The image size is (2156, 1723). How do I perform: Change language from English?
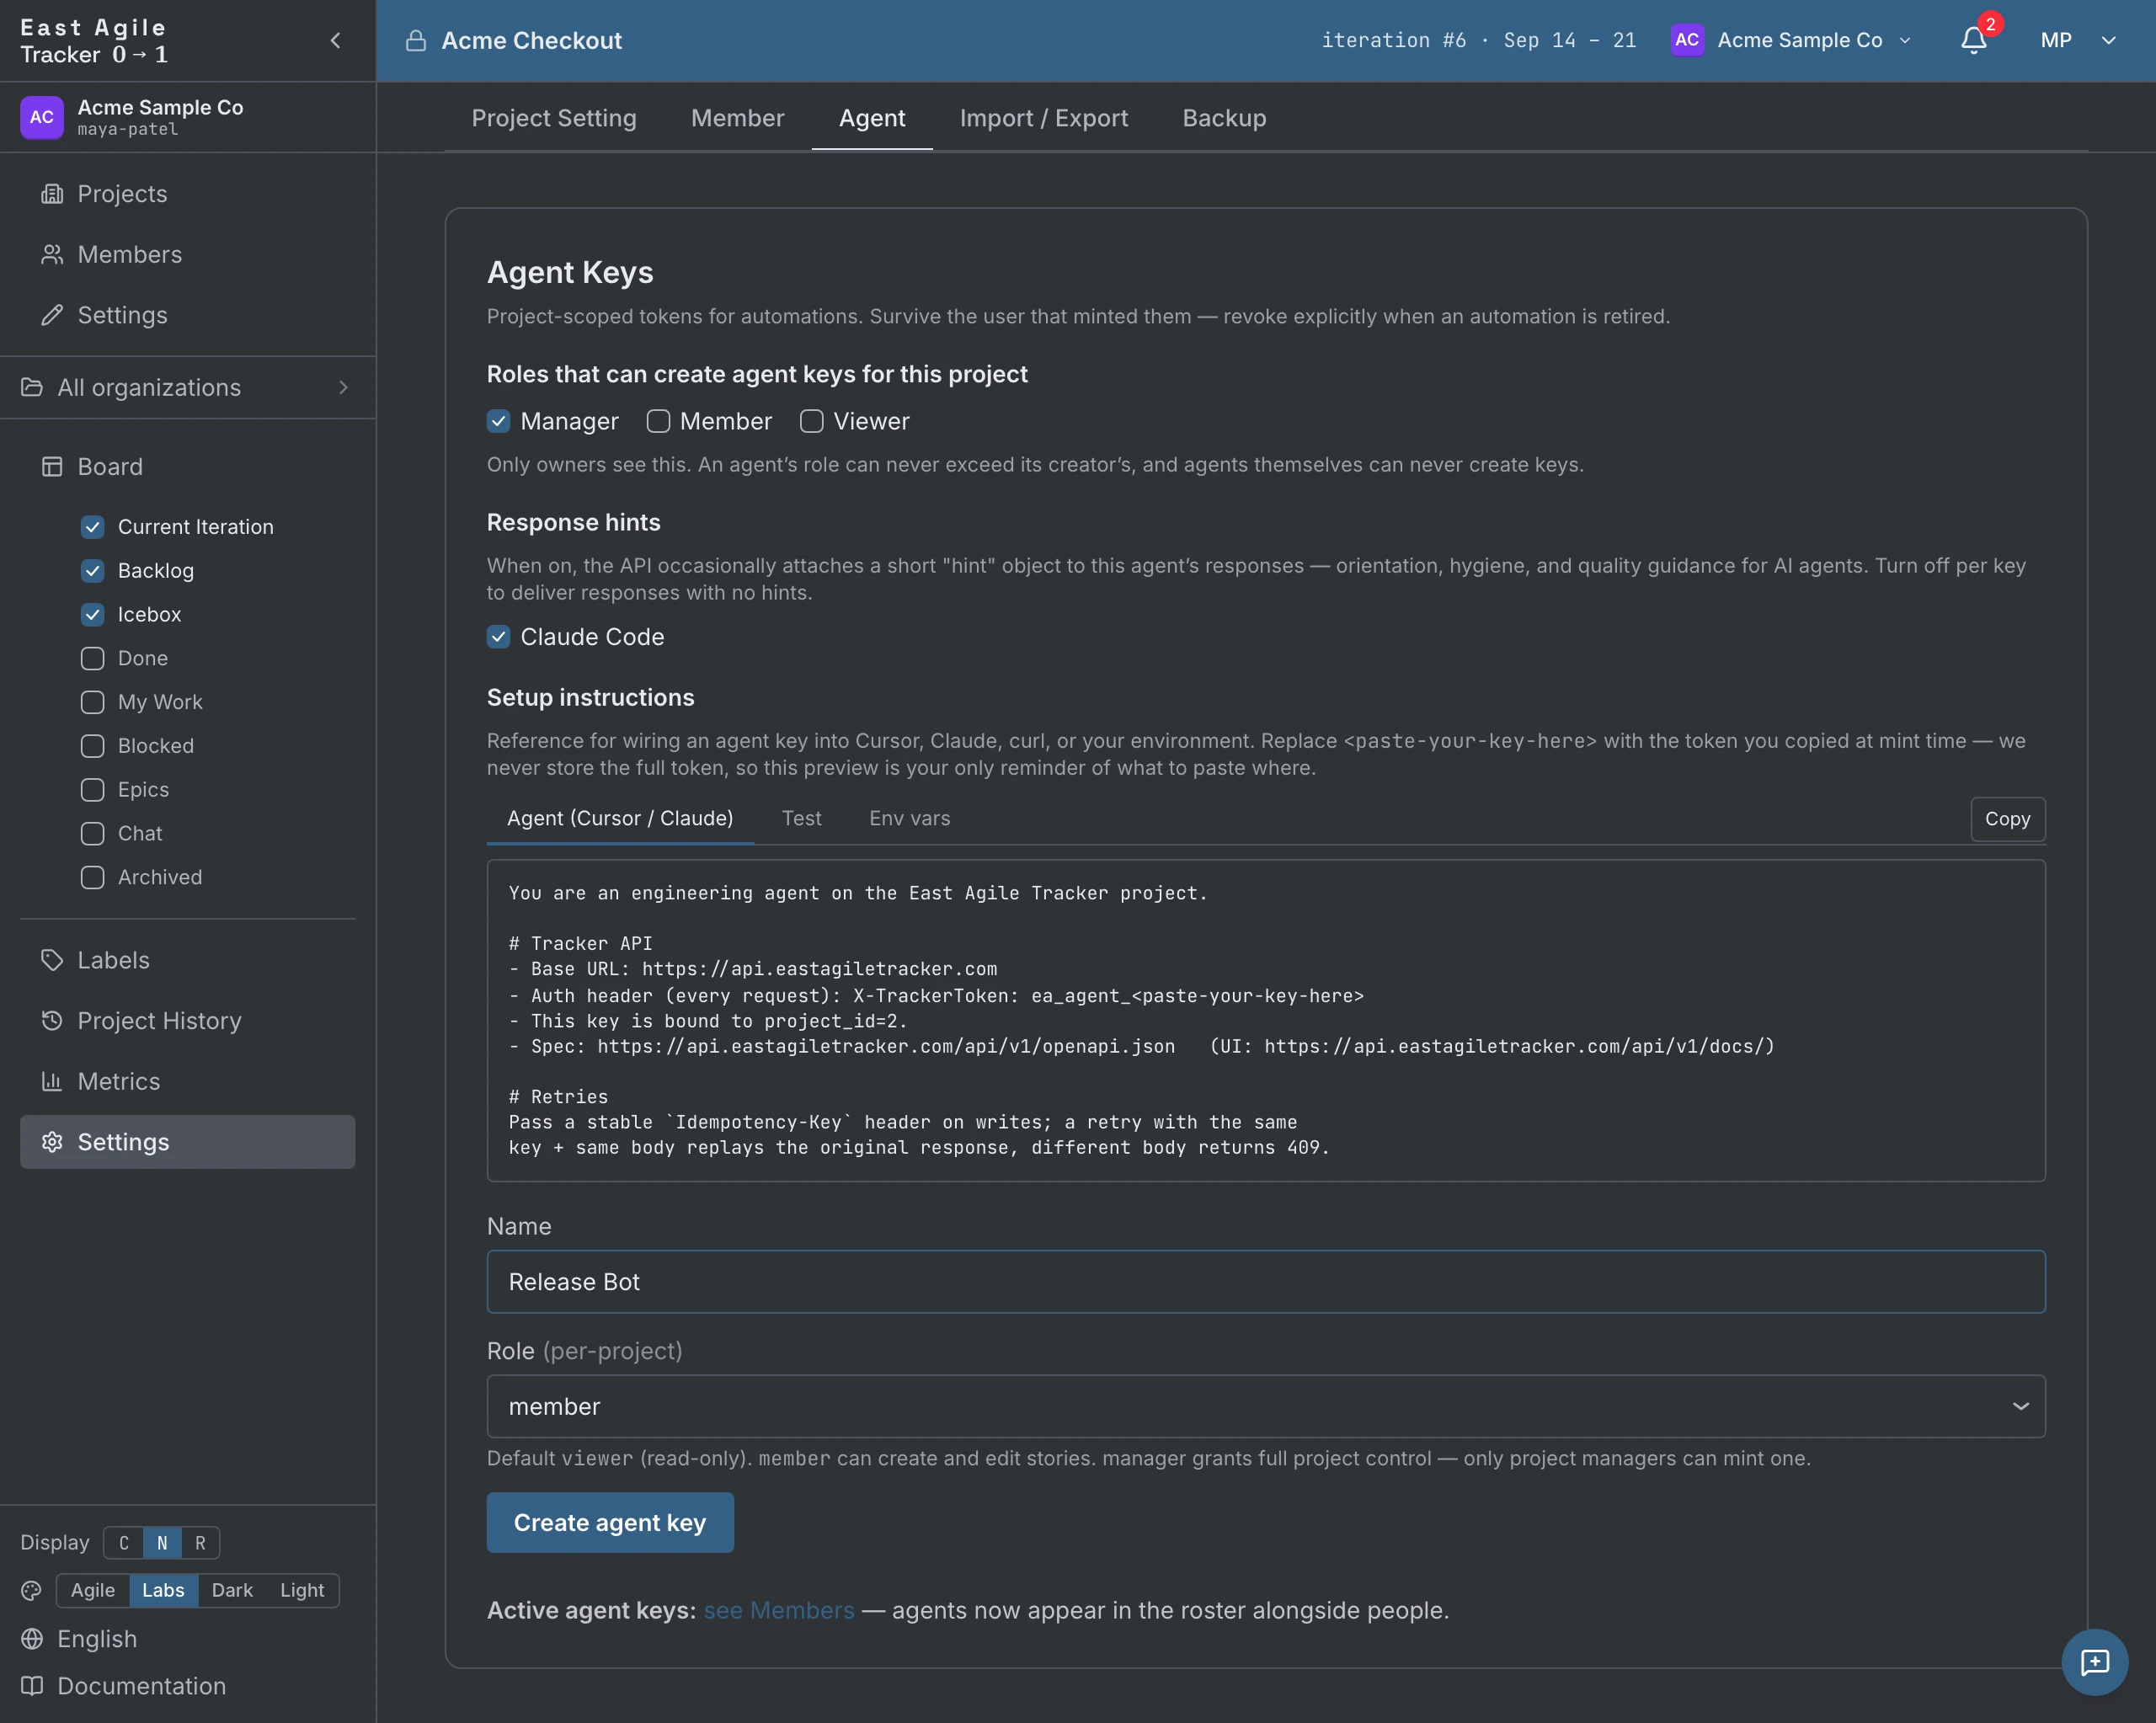pyautogui.click(x=97, y=1639)
